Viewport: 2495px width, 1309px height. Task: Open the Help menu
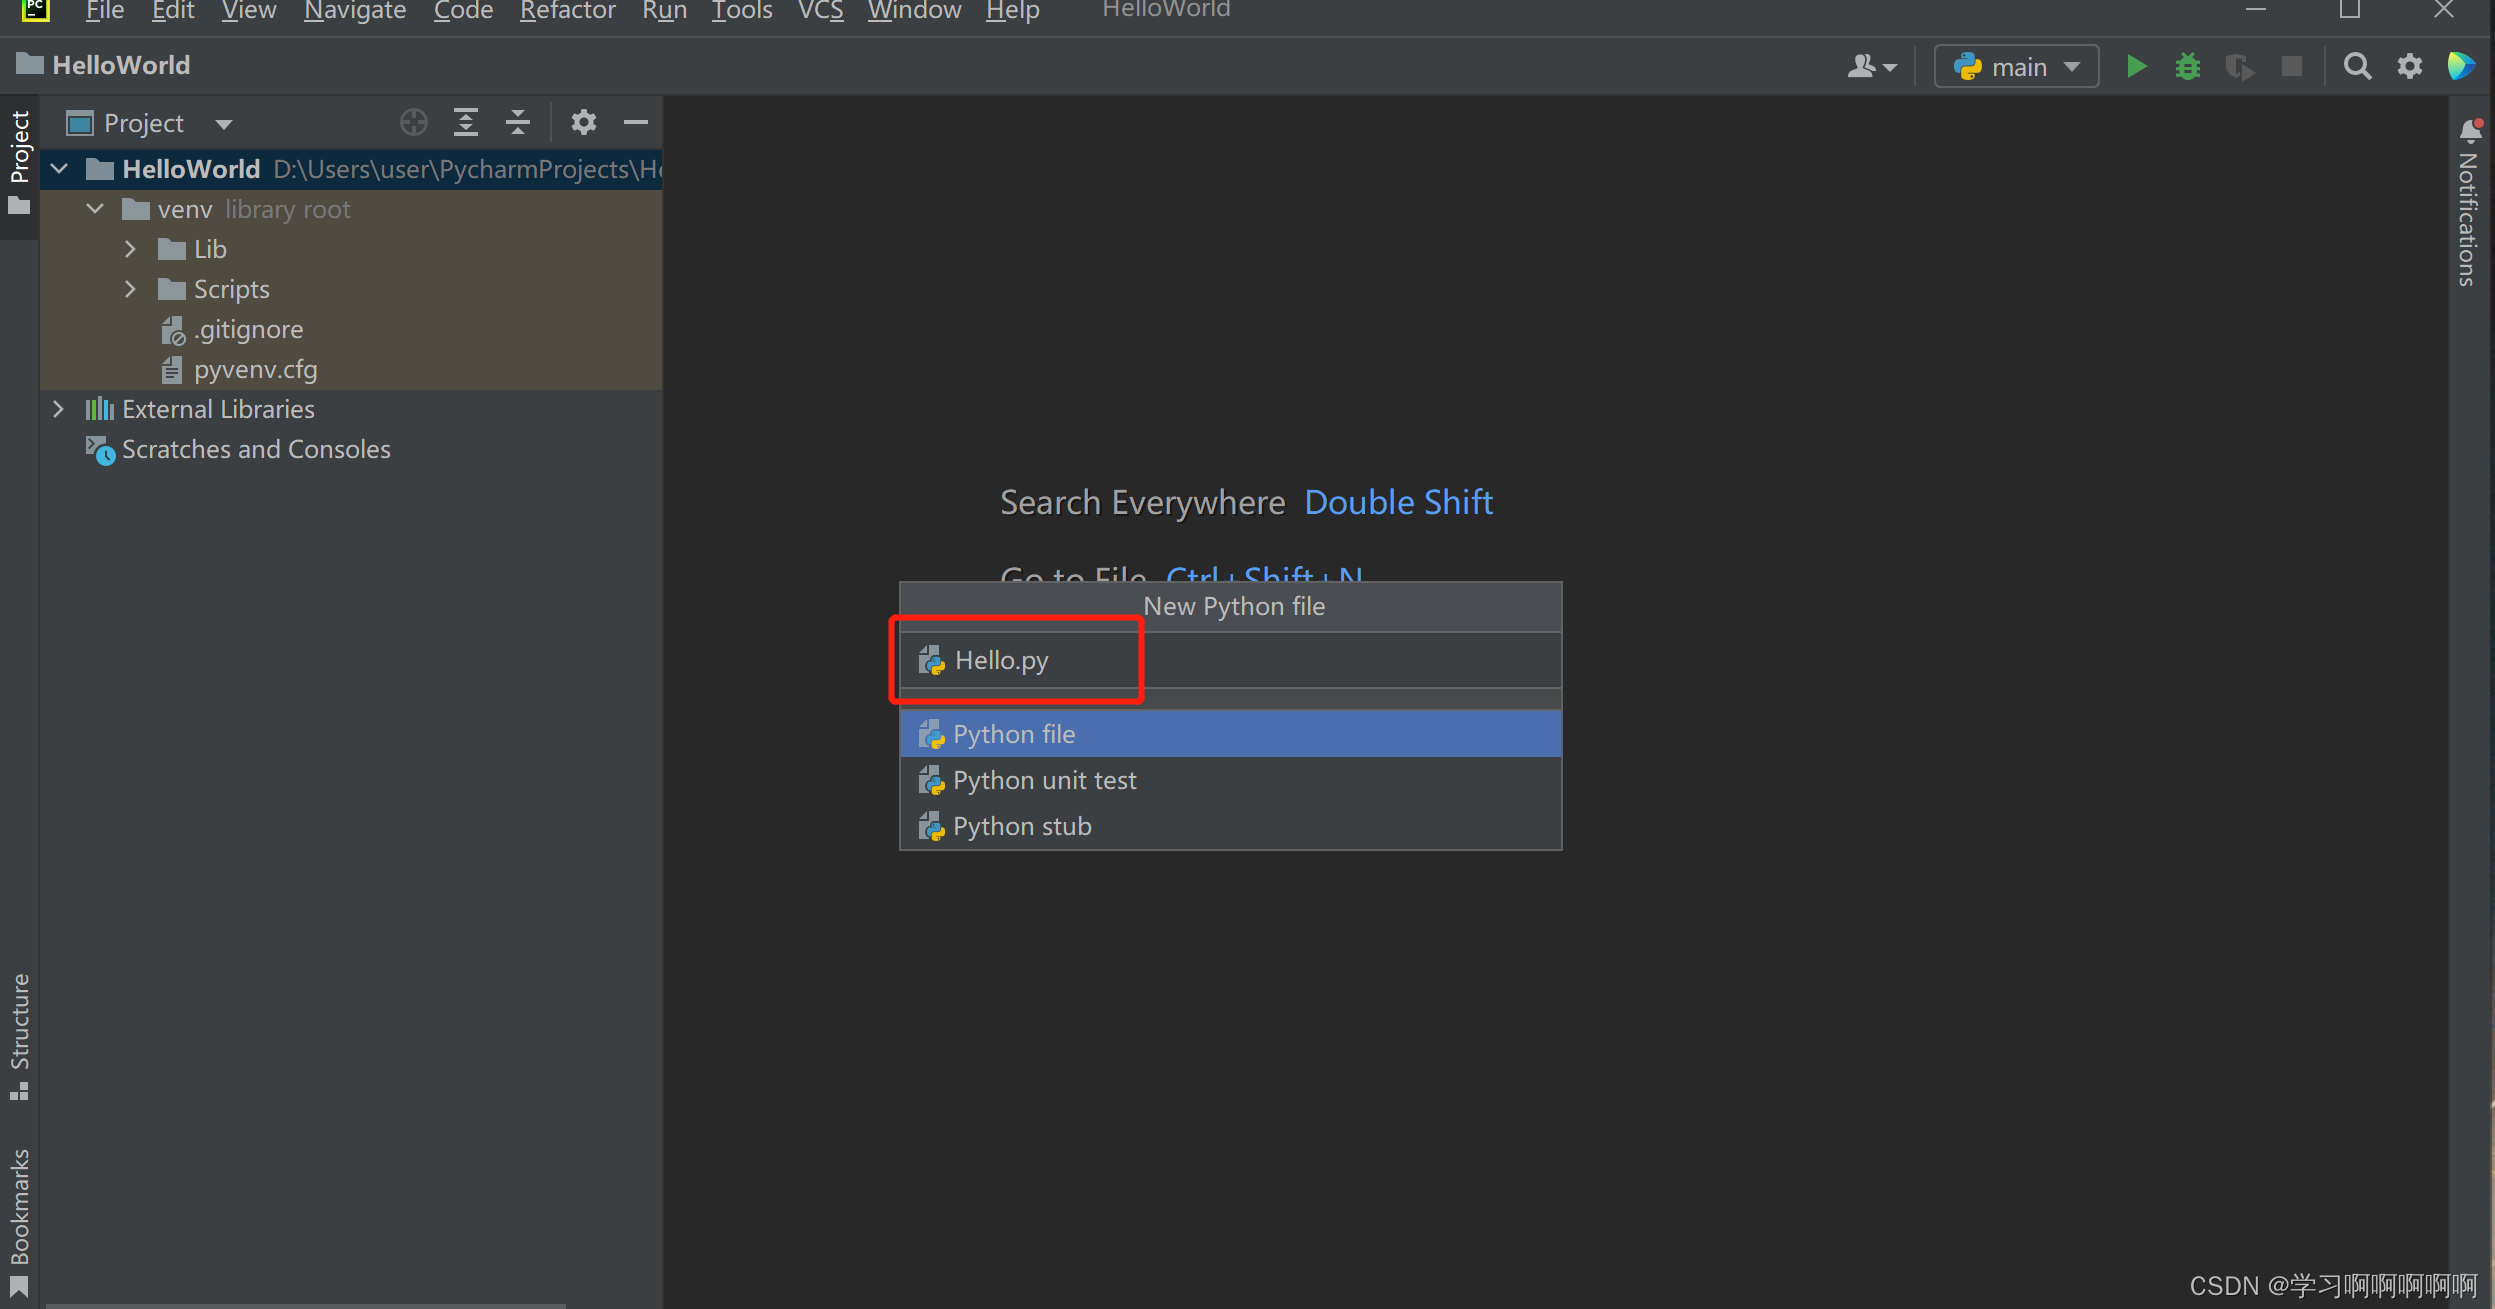1013,11
